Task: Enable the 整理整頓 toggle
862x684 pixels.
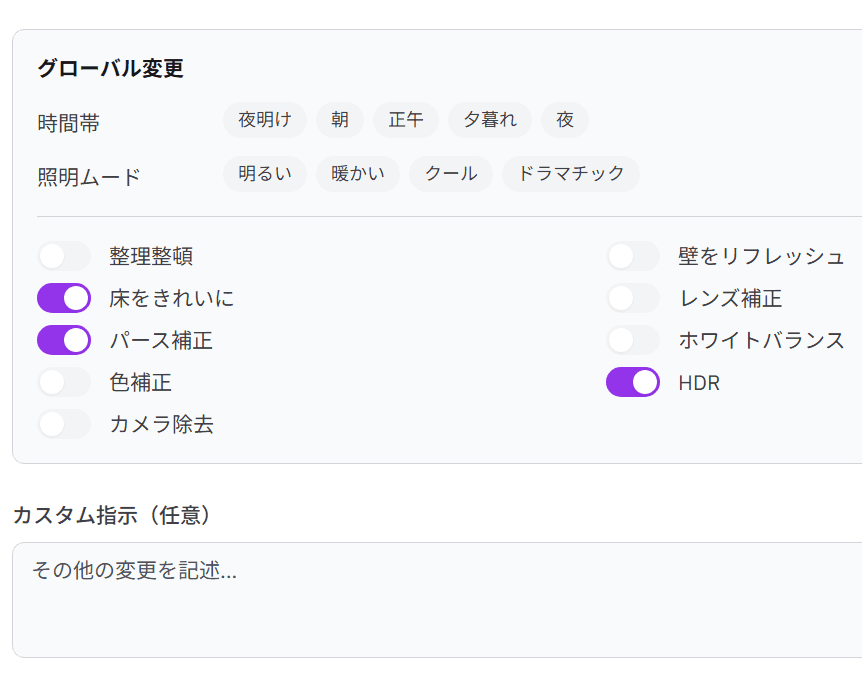Action: coord(64,256)
